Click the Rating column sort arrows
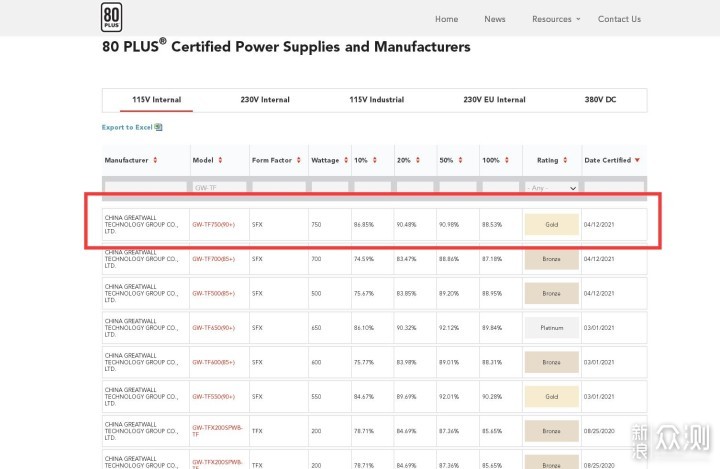Screen dimensions: 720x469 [565, 160]
